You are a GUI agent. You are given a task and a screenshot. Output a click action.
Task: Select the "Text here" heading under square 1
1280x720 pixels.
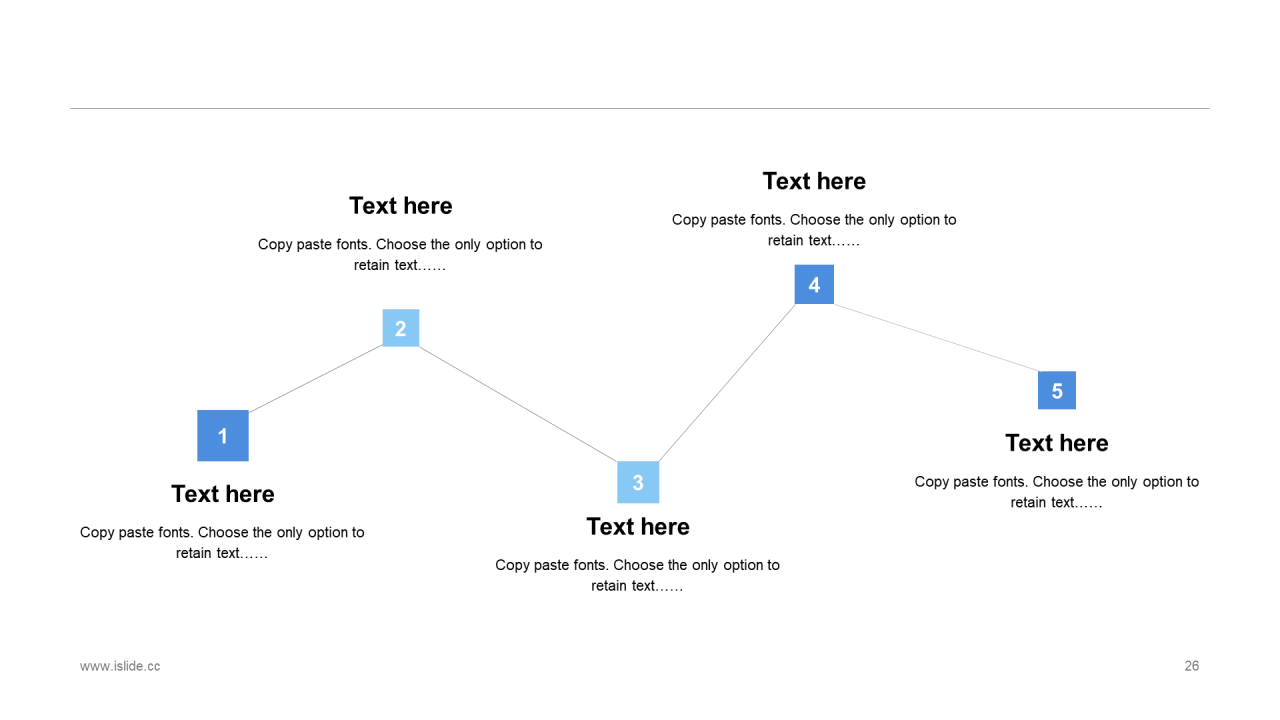point(222,494)
